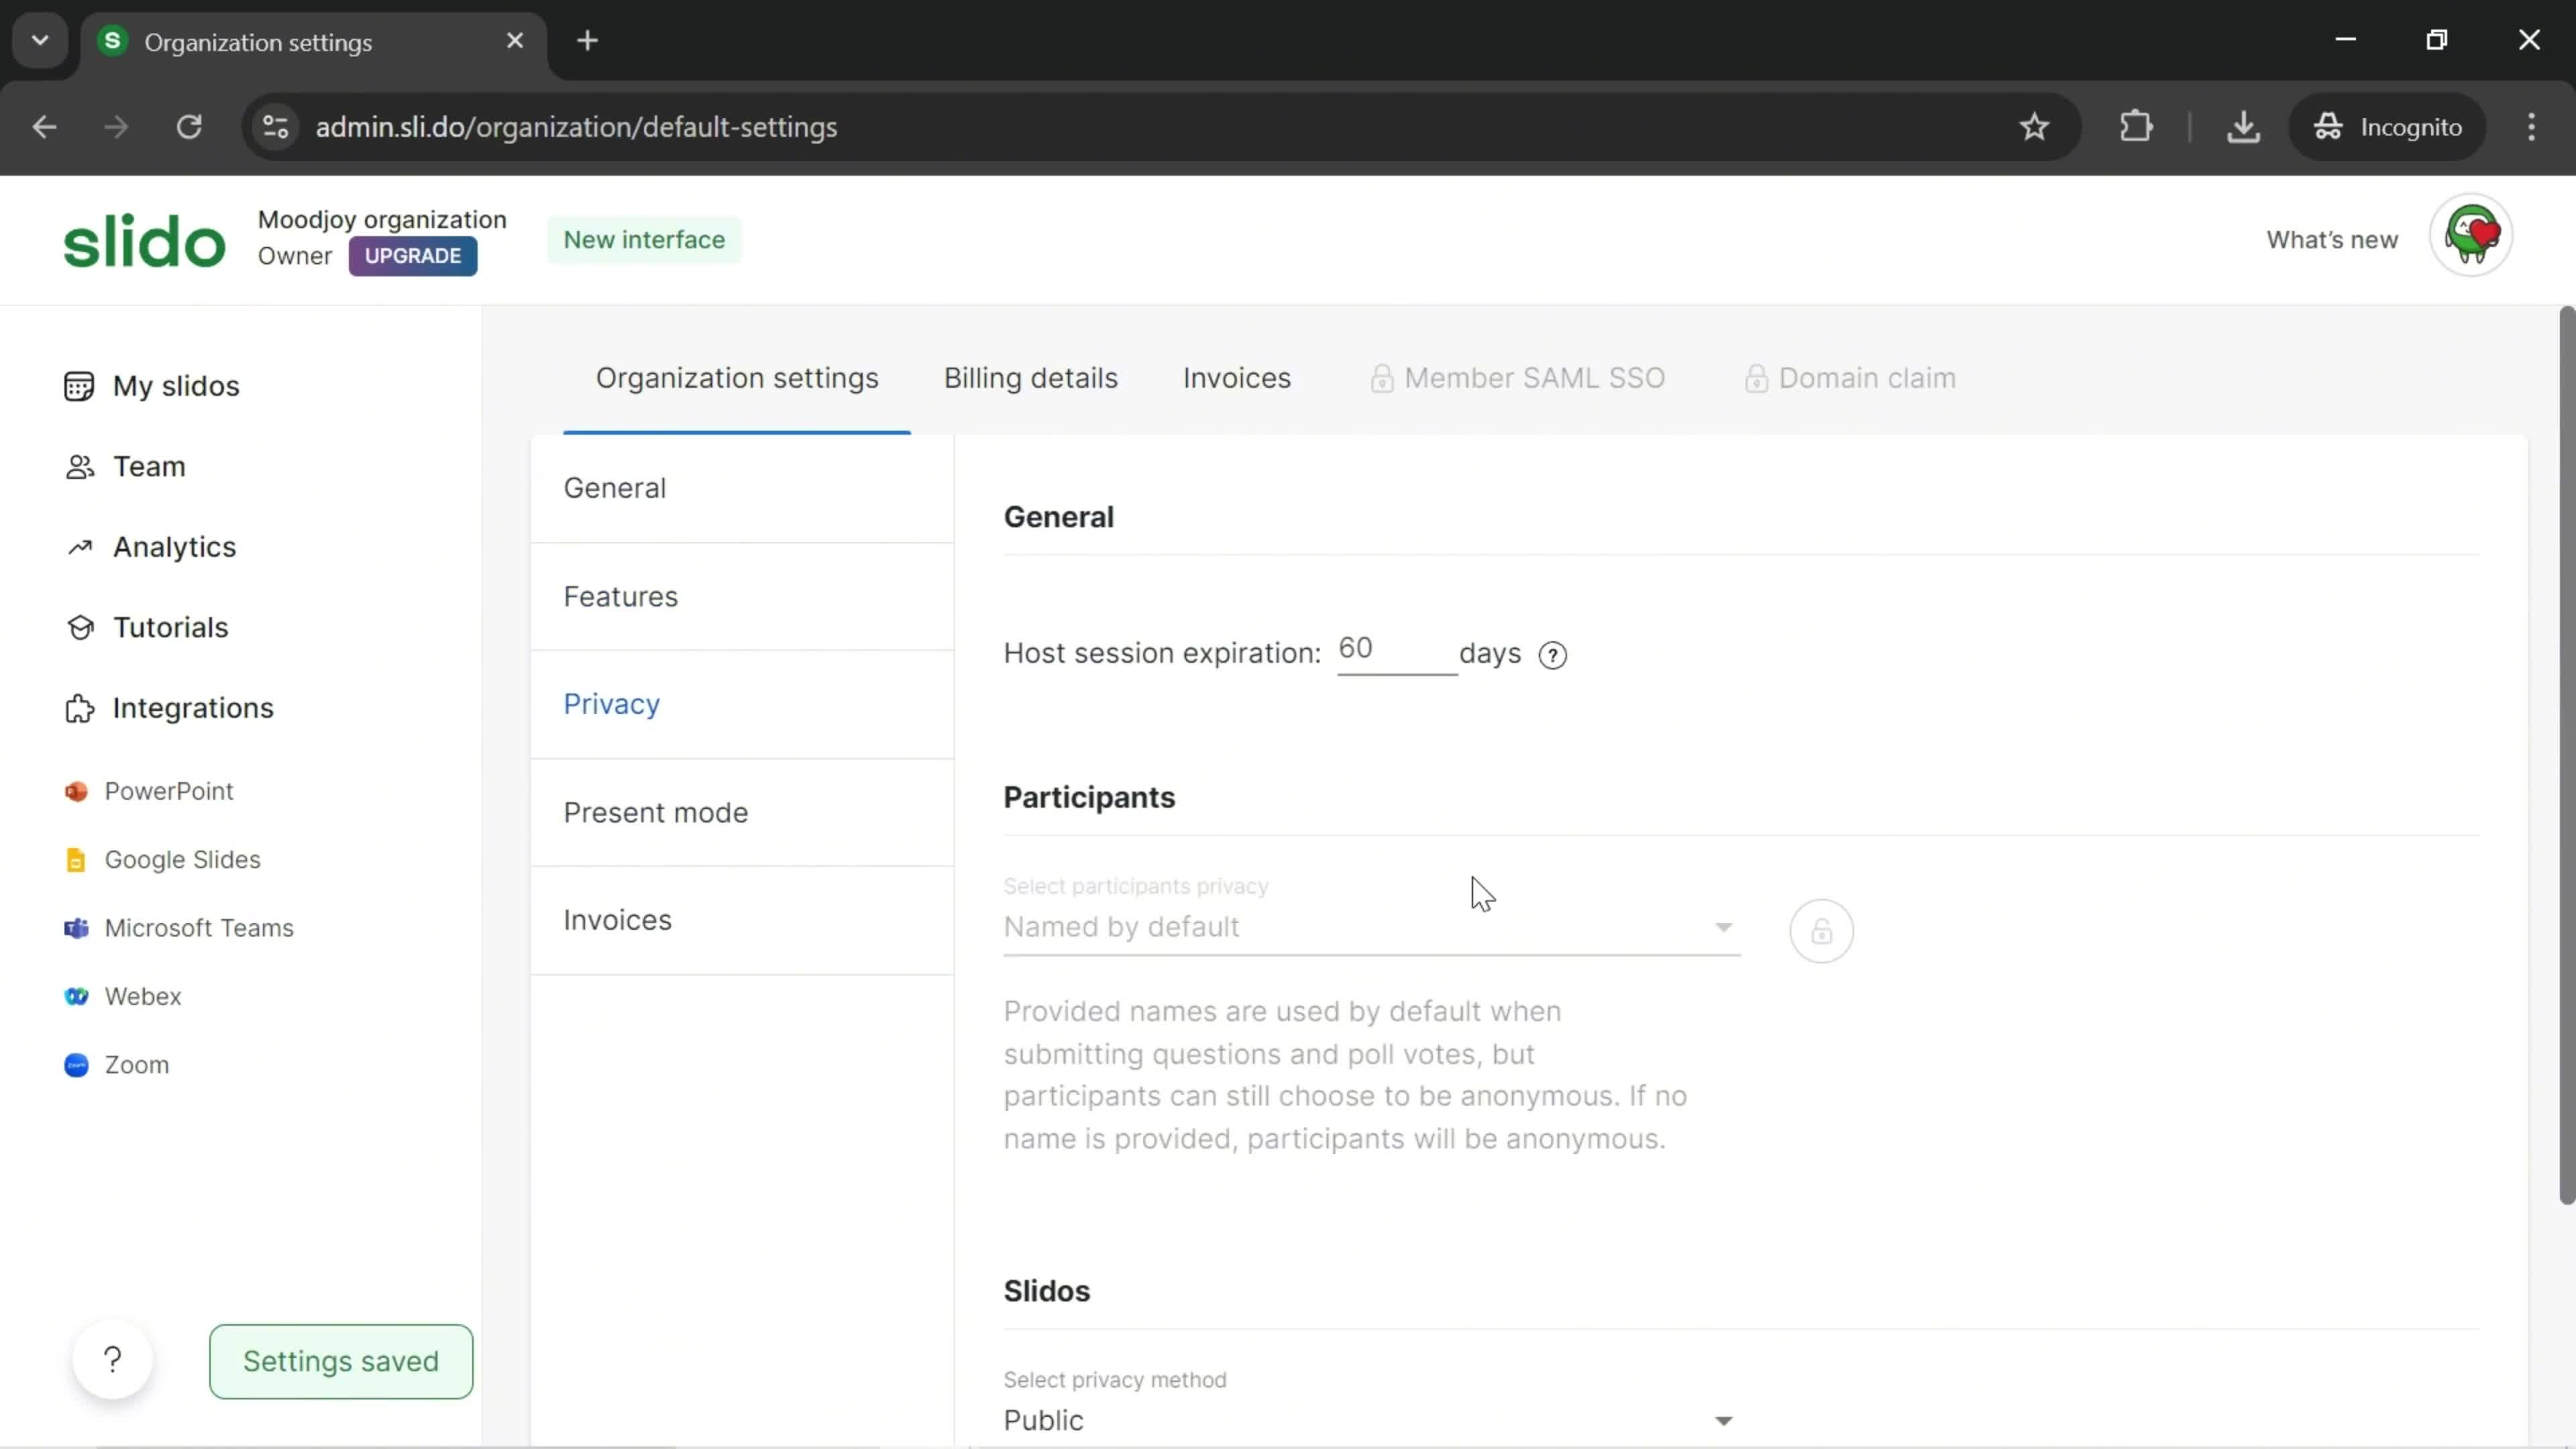This screenshot has width=2576, height=1449.
Task: Open Integrations page
Action: click(x=192, y=708)
